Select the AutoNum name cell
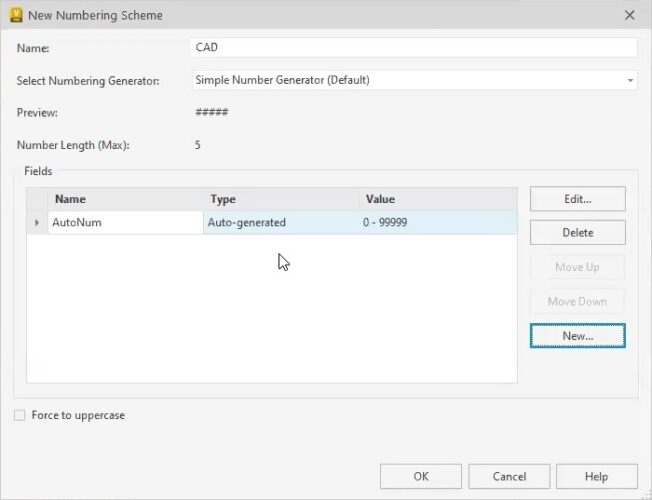 (125, 223)
